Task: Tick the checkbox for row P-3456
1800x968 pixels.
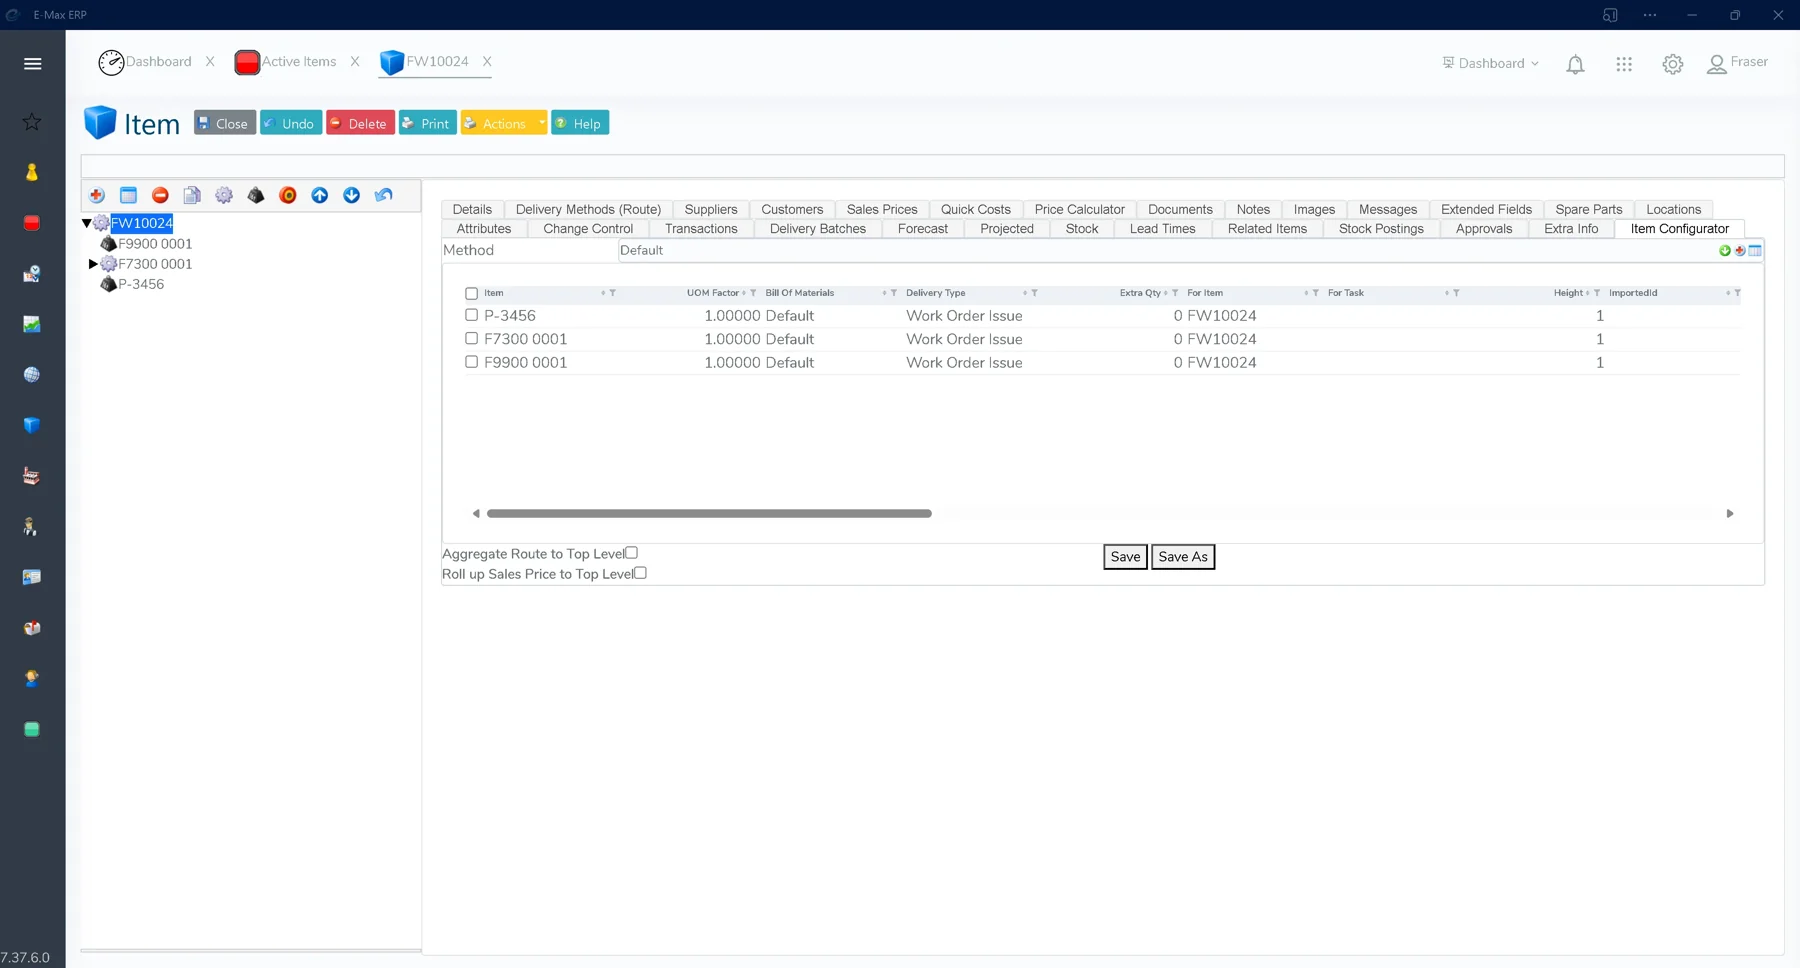Action: [x=472, y=315]
